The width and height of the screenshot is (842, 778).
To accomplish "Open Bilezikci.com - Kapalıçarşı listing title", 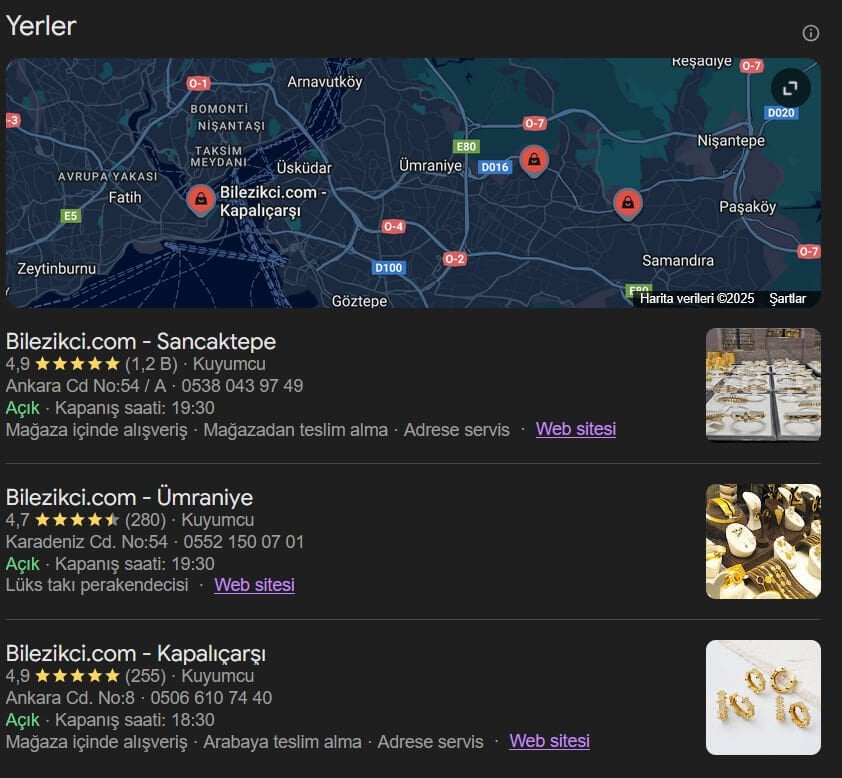I will (x=136, y=654).
